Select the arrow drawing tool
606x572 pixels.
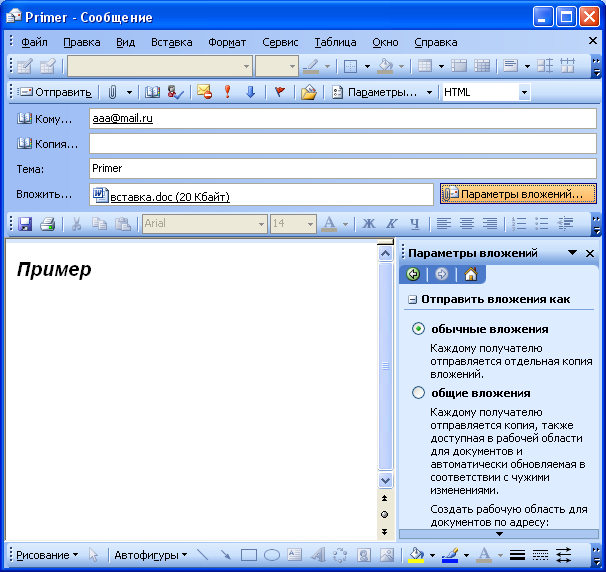(x=226, y=555)
